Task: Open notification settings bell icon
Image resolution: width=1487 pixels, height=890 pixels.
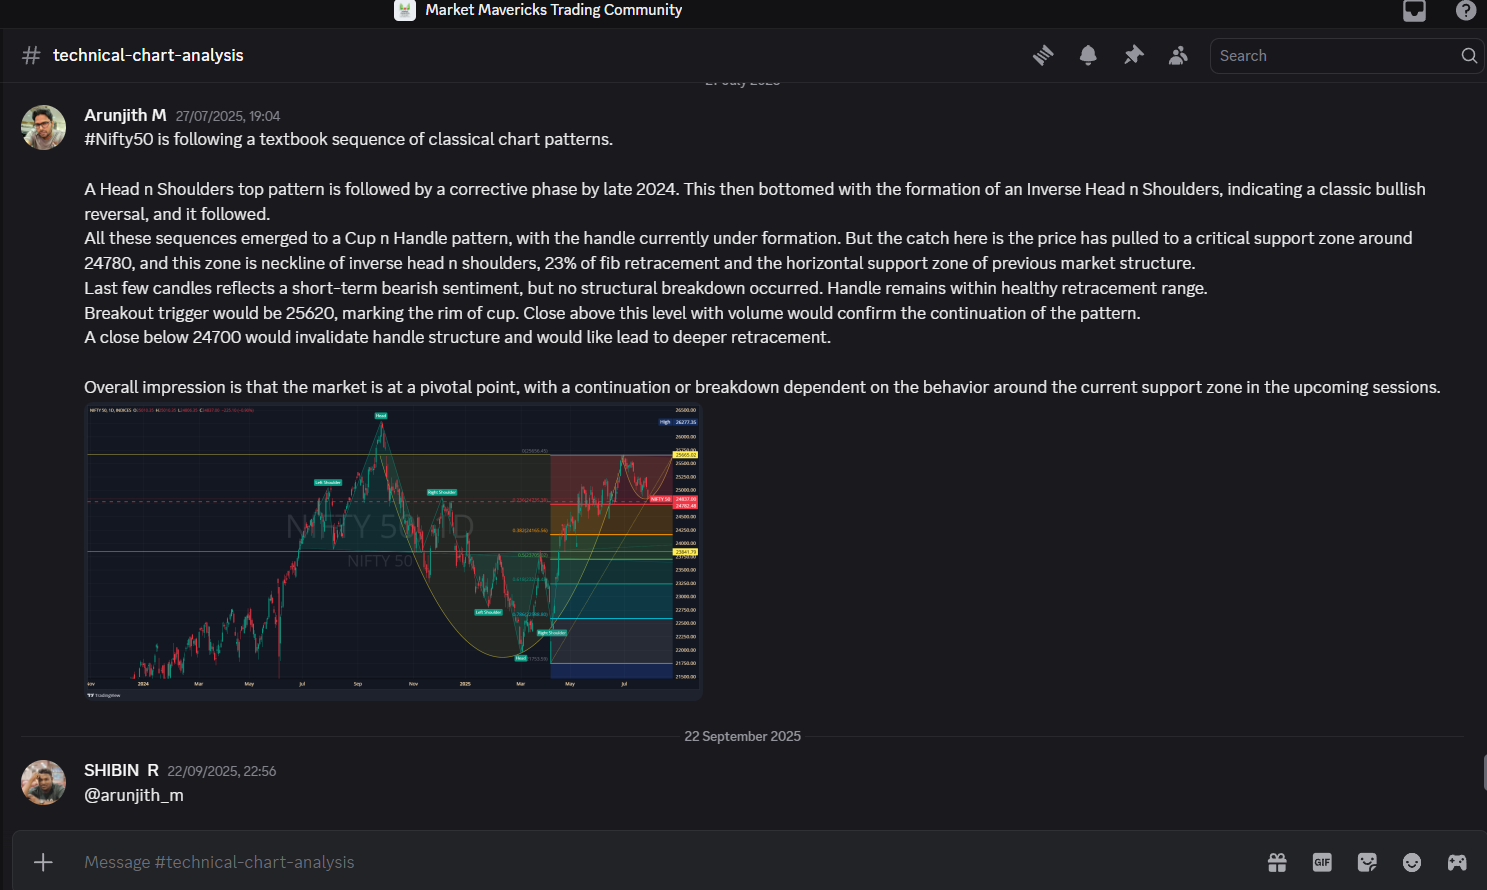Action: (1088, 56)
